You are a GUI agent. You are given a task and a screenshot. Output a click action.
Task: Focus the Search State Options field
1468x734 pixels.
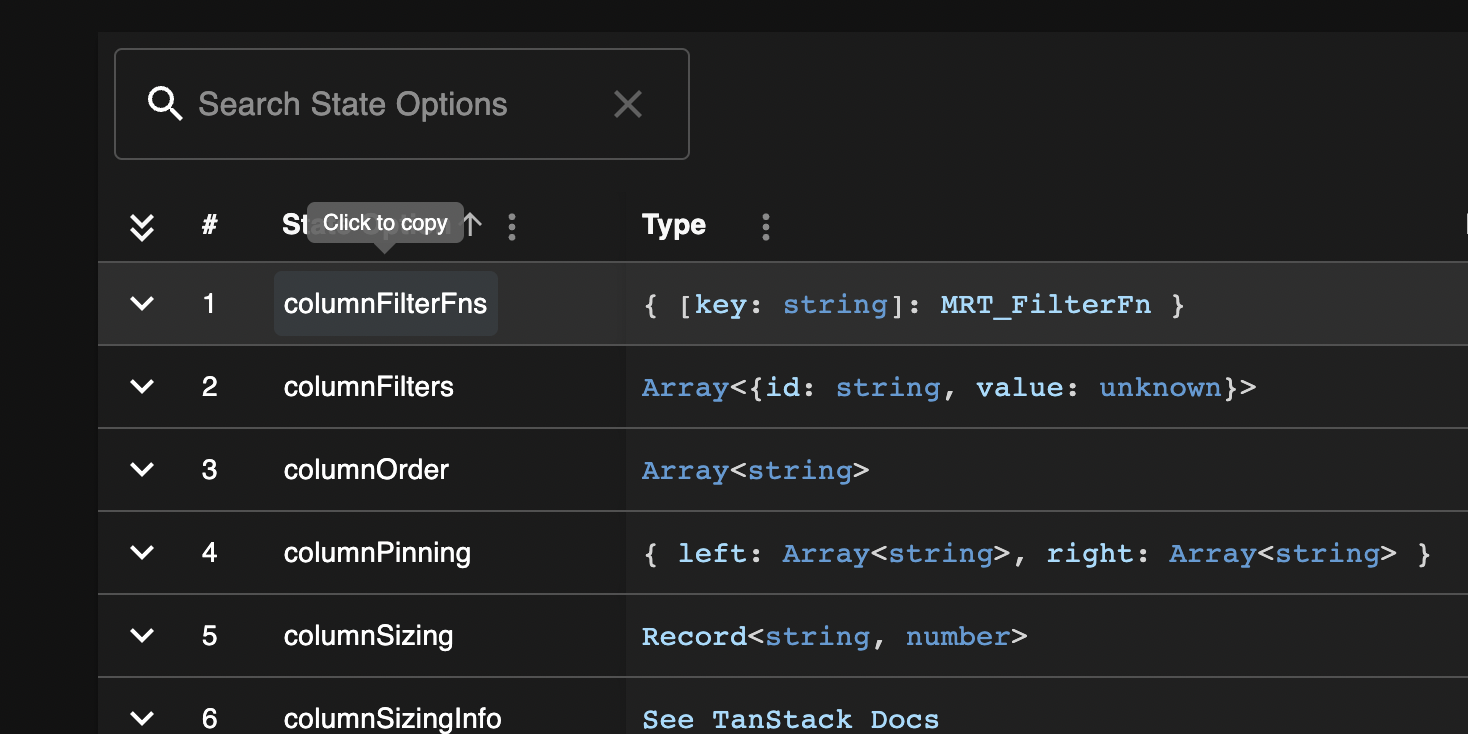point(400,104)
